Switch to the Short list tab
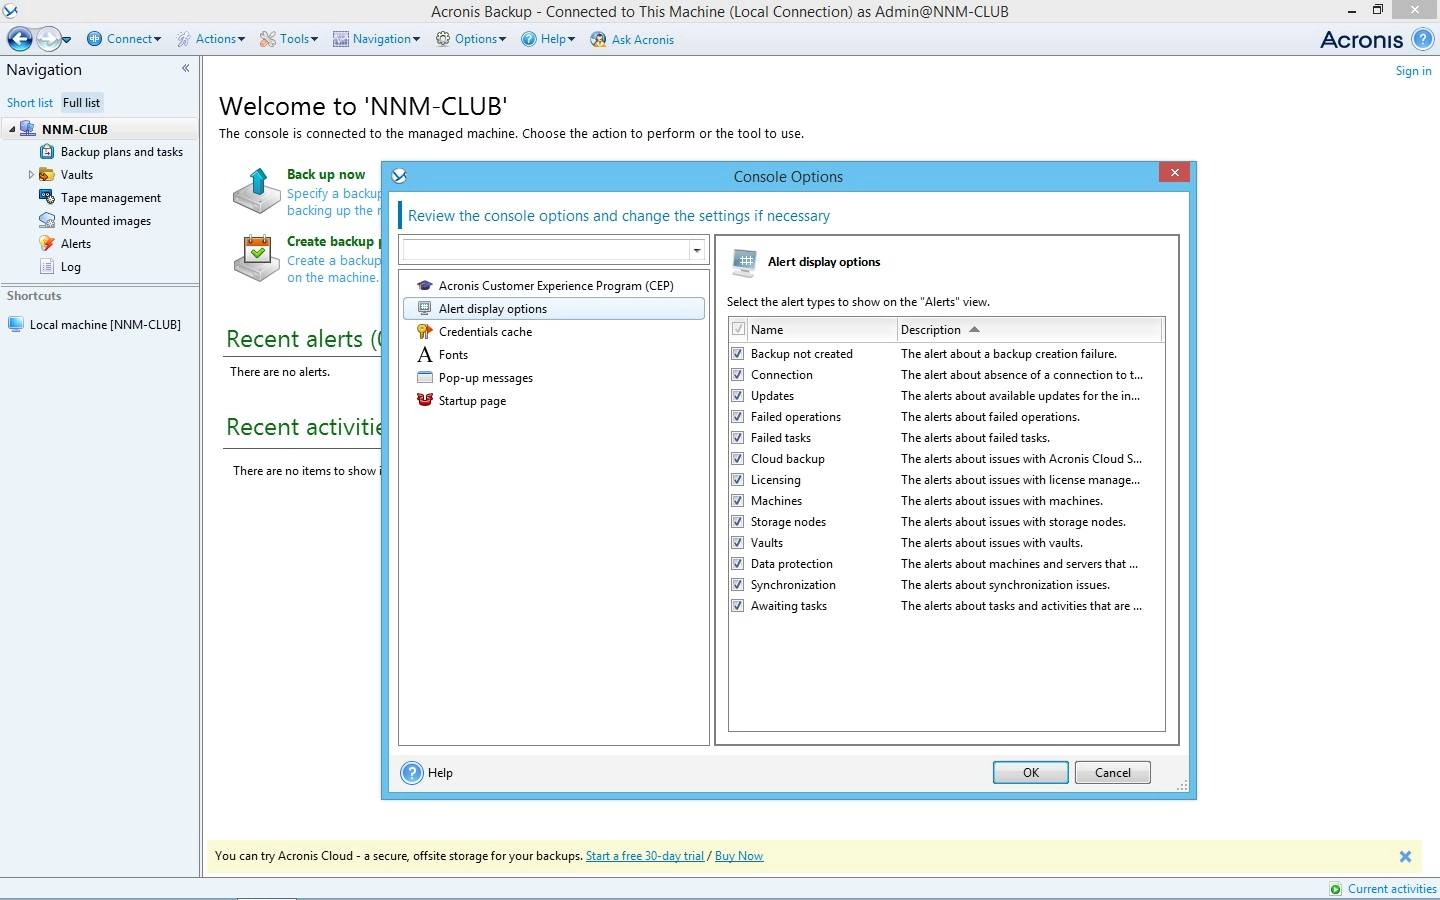The height and width of the screenshot is (900, 1440). point(30,103)
